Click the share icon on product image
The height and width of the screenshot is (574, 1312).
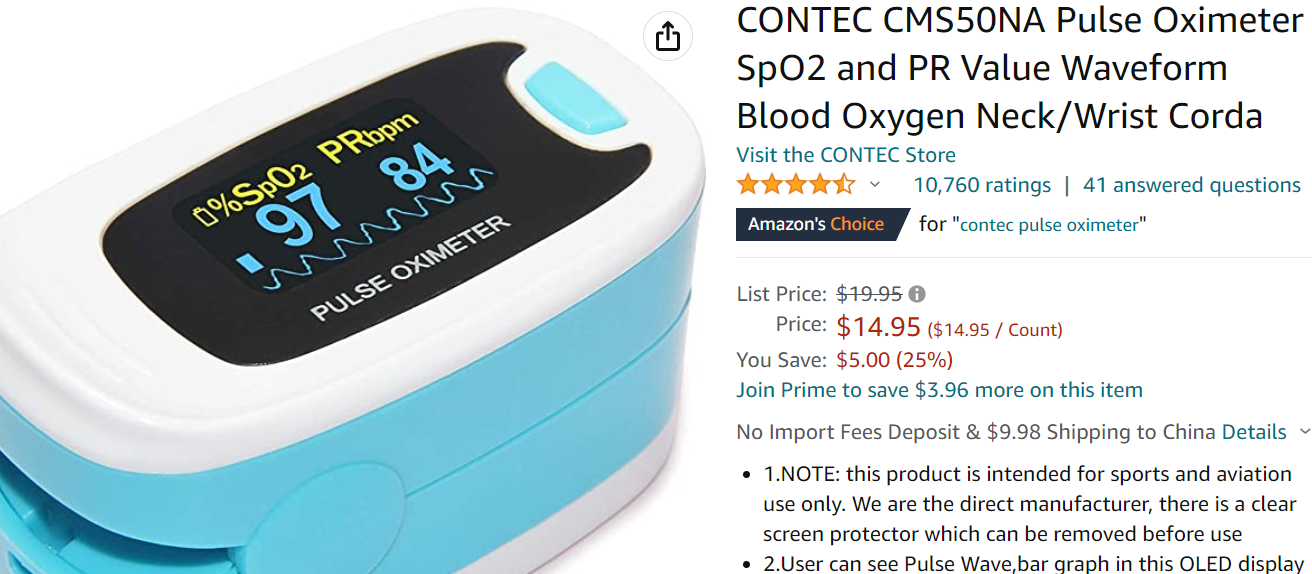coord(668,38)
